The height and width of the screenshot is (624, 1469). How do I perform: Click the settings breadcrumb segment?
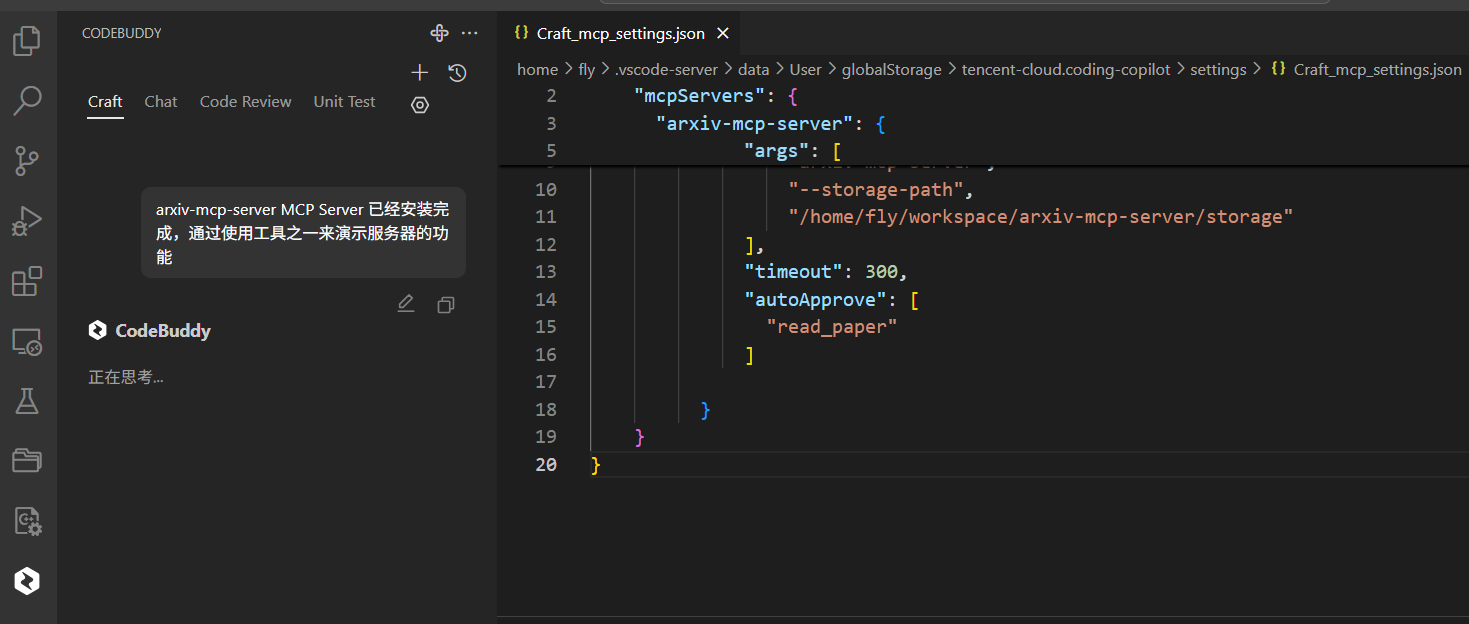pos(1218,69)
